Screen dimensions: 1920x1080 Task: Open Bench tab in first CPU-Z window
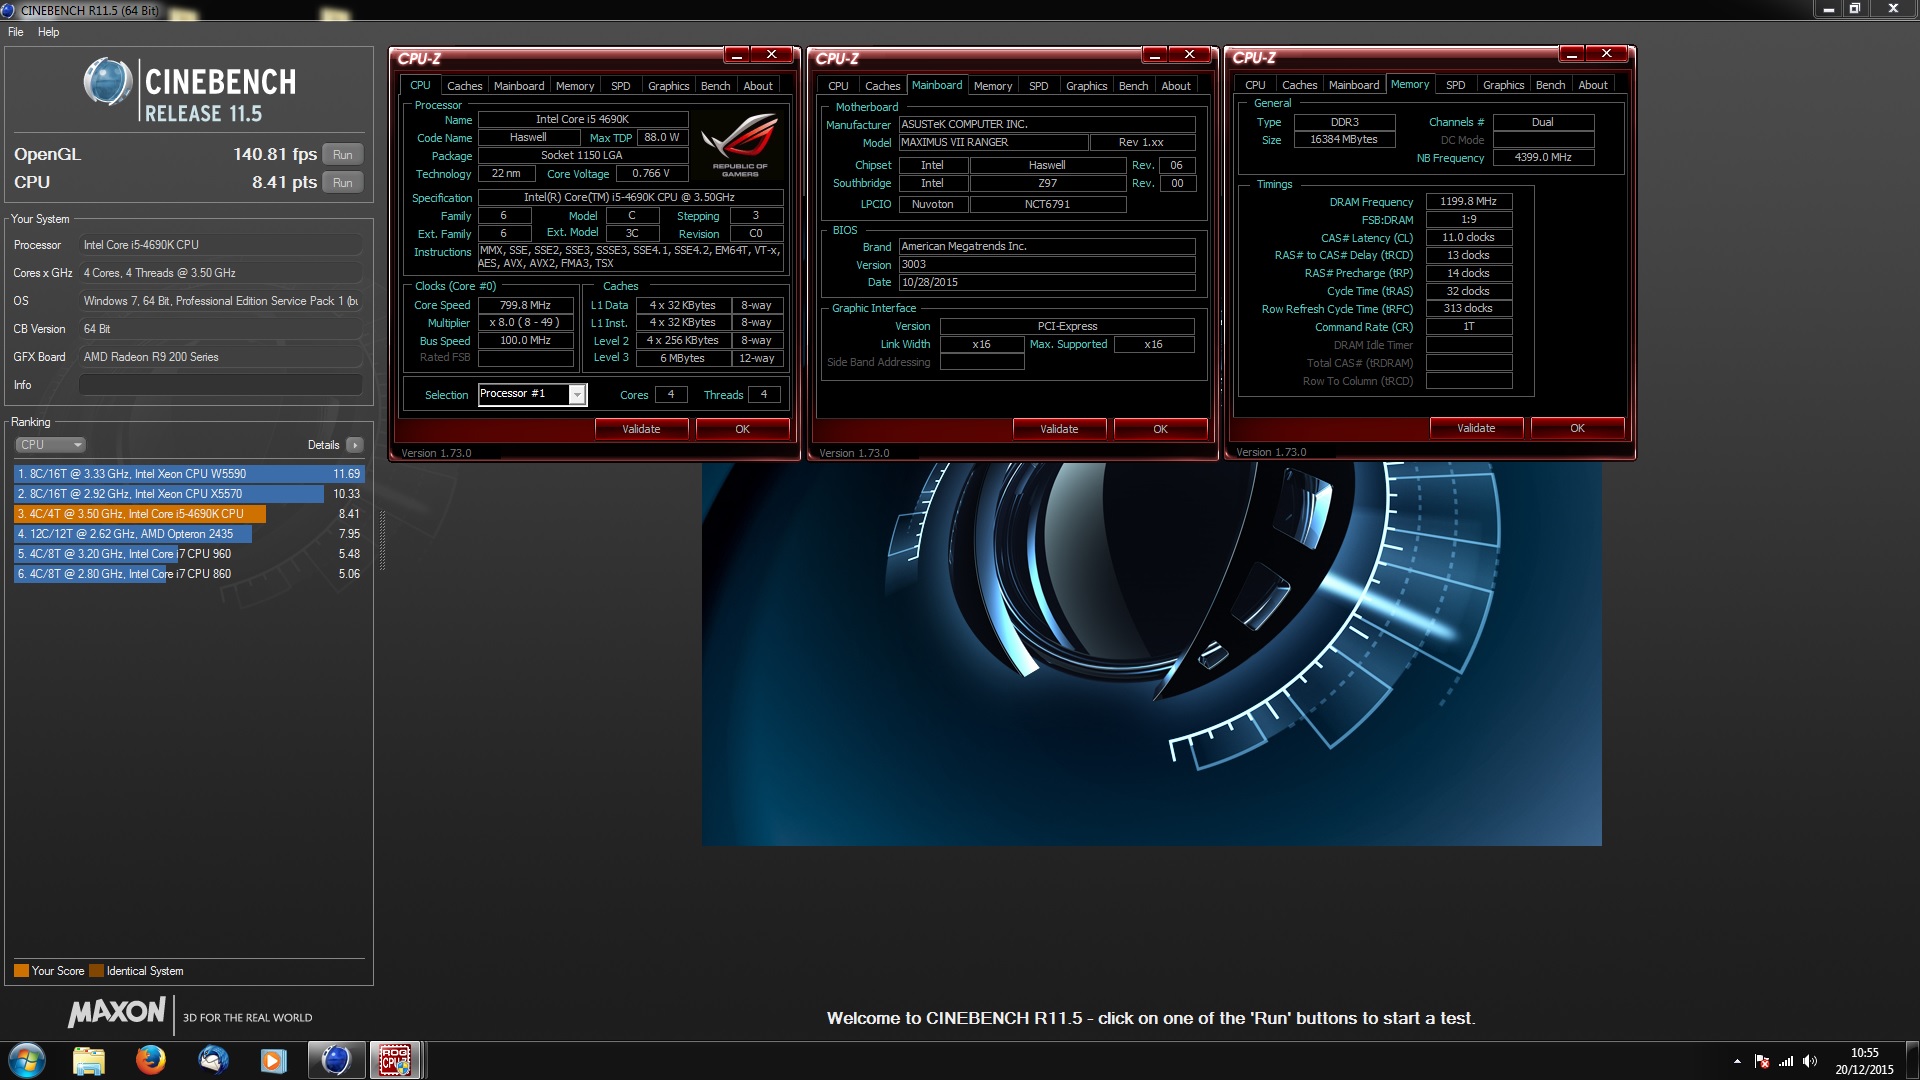click(715, 86)
